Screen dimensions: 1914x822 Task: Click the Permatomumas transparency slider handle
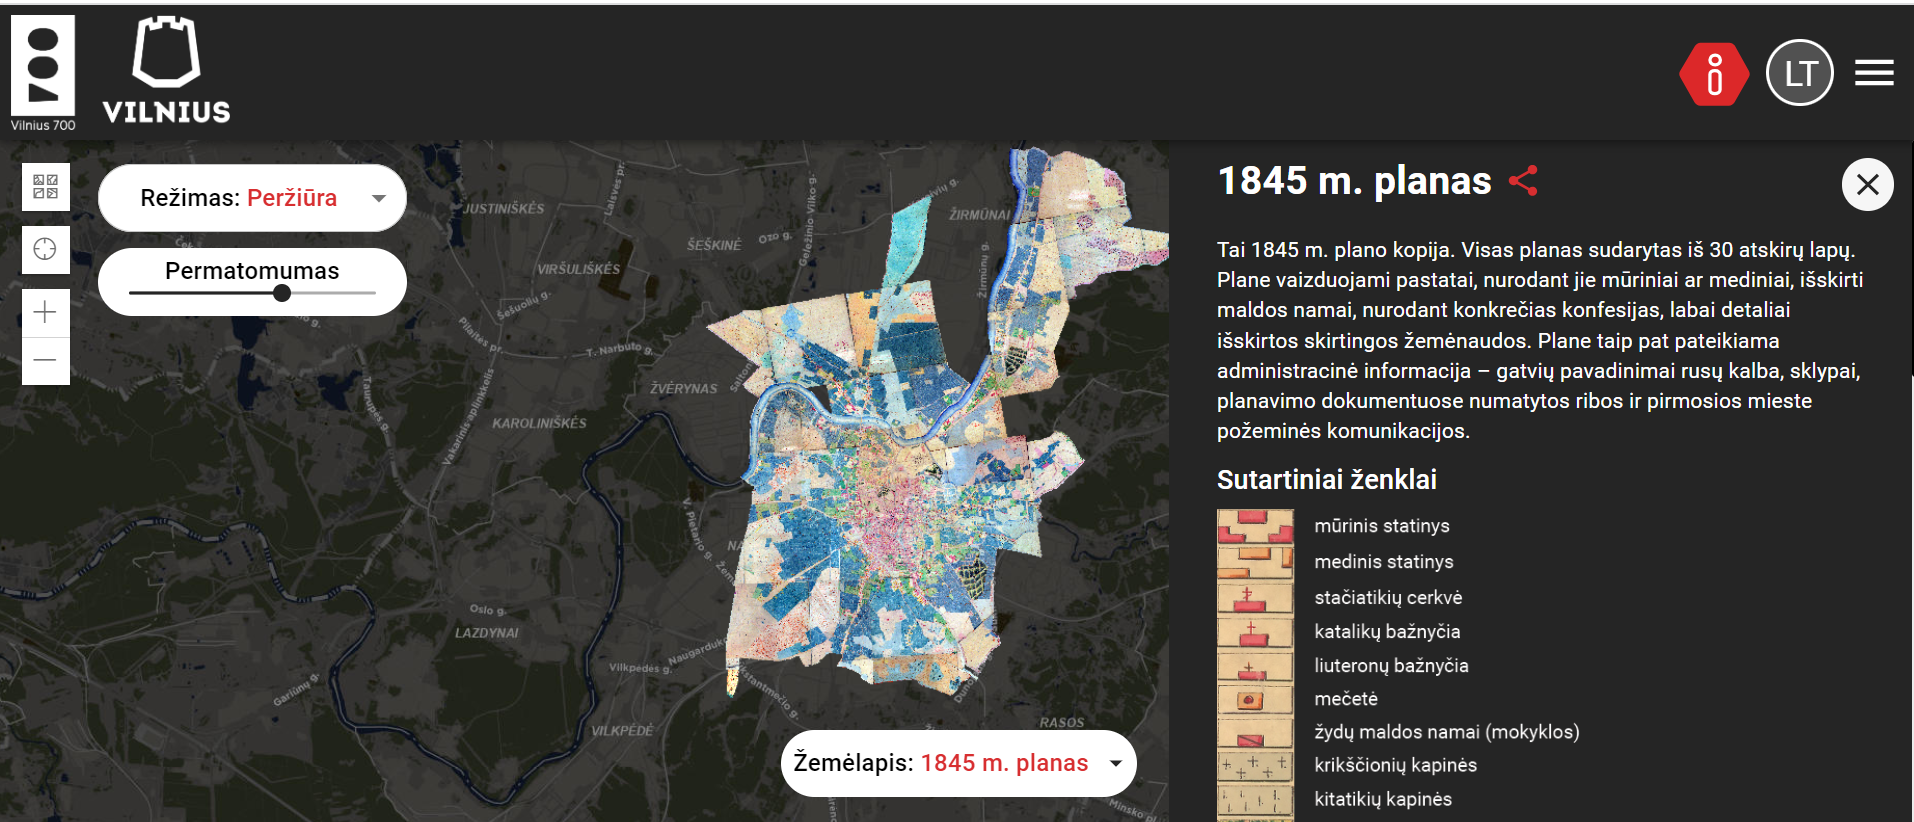(282, 293)
